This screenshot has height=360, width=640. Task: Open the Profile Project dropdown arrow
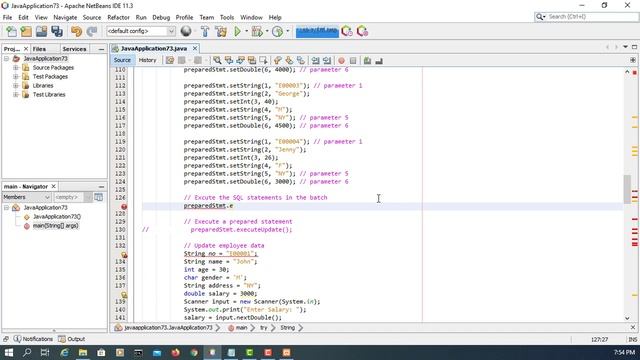point(288,31)
